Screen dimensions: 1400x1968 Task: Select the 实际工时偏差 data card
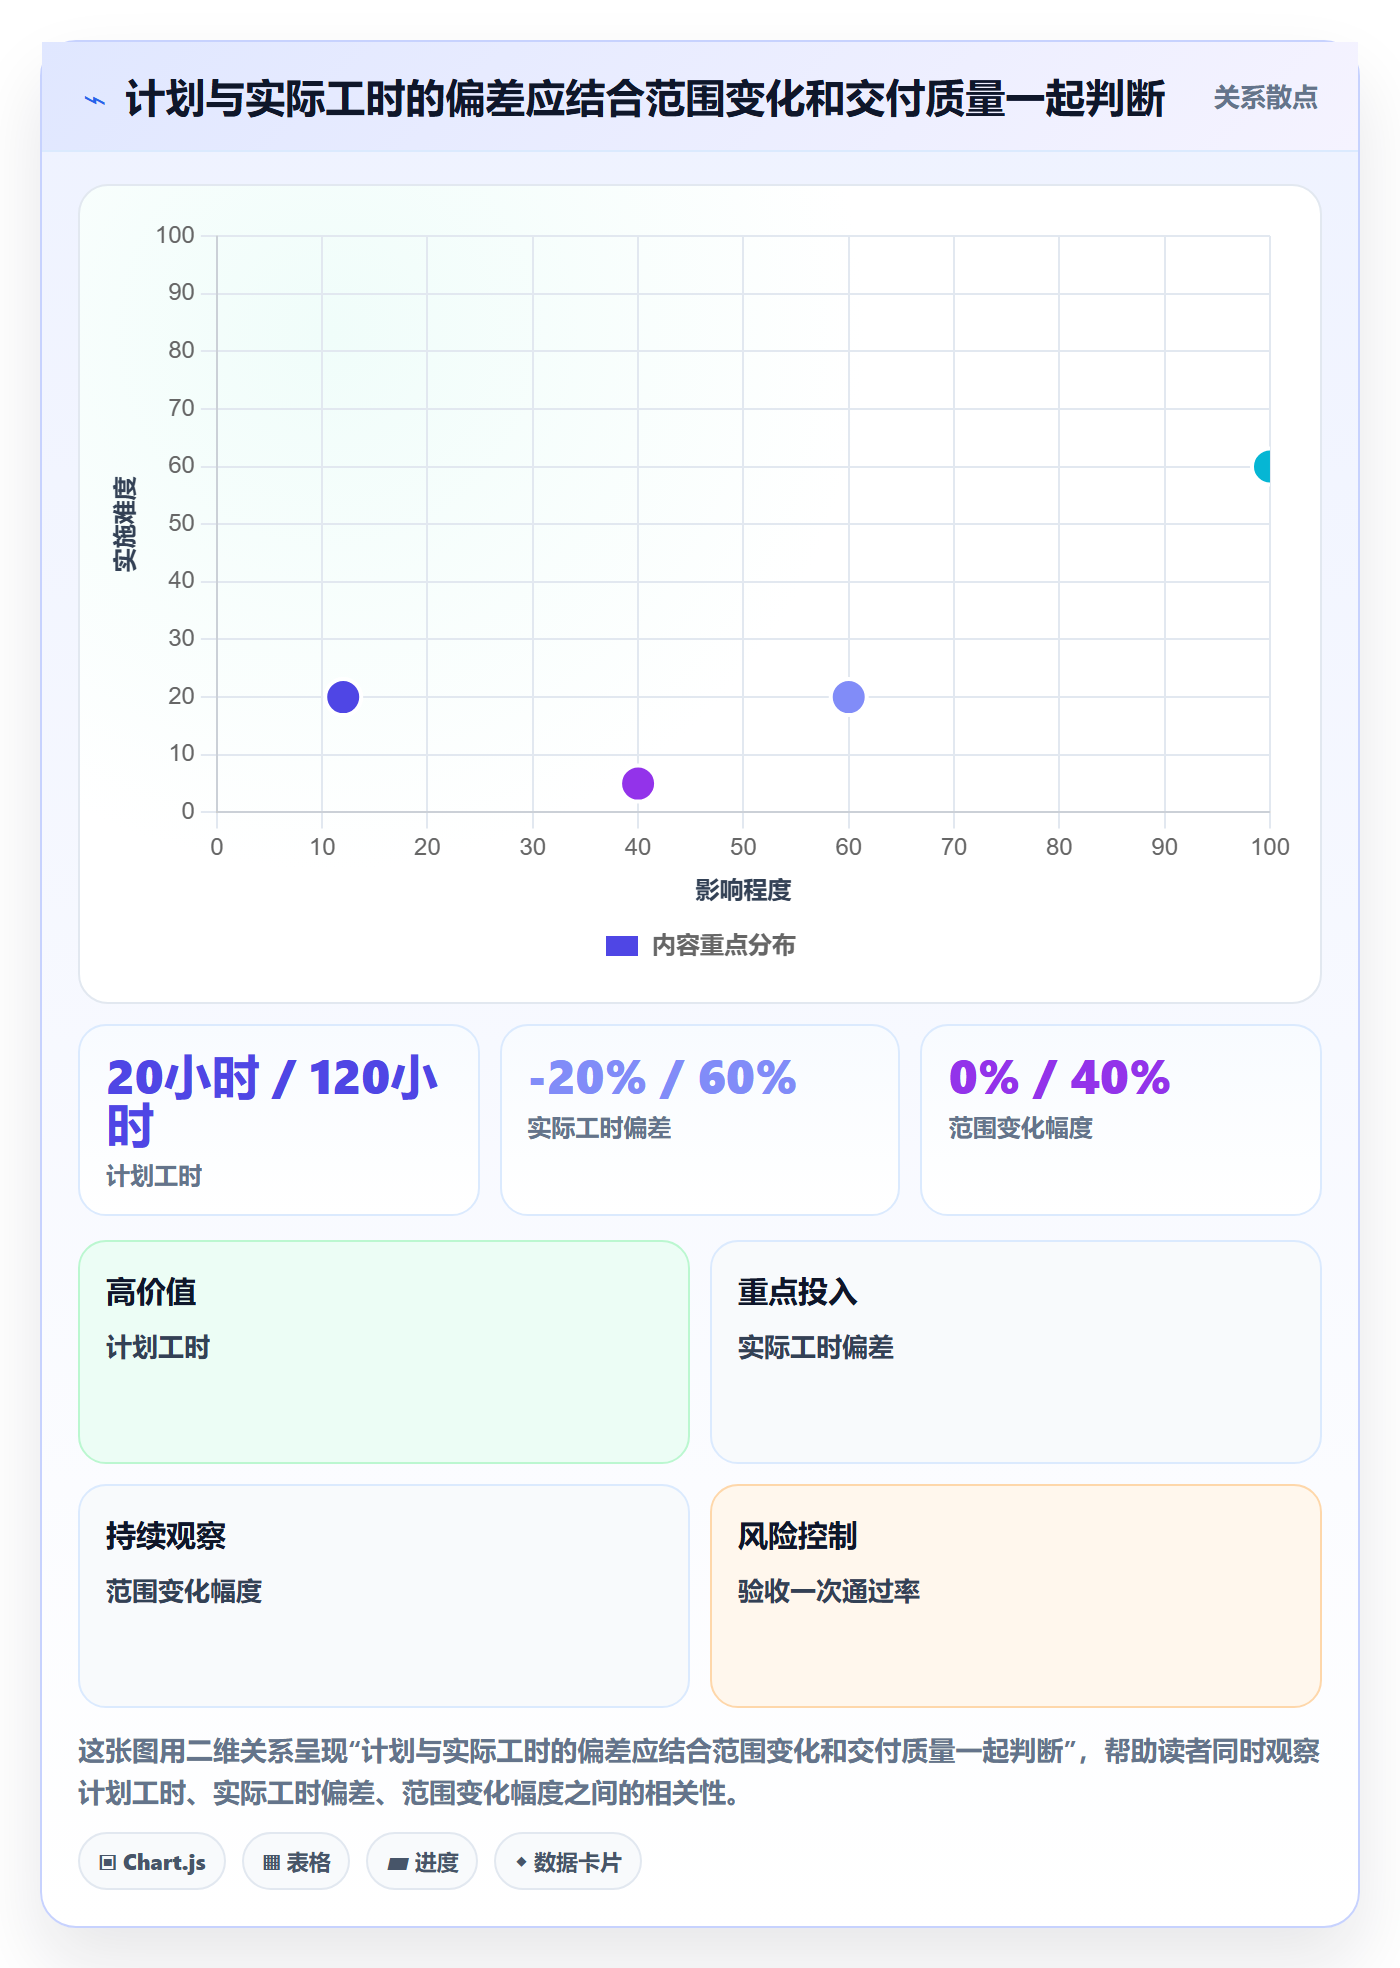coord(700,1120)
